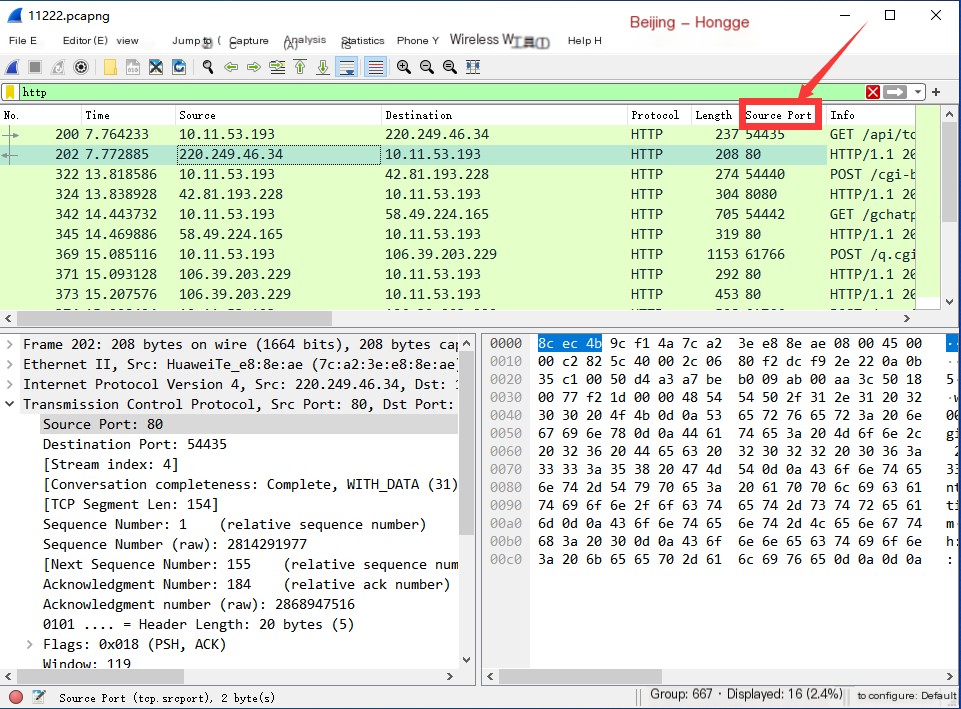Open capture file properties status icon
Image resolution: width=961 pixels, height=709 pixels.
(39, 697)
